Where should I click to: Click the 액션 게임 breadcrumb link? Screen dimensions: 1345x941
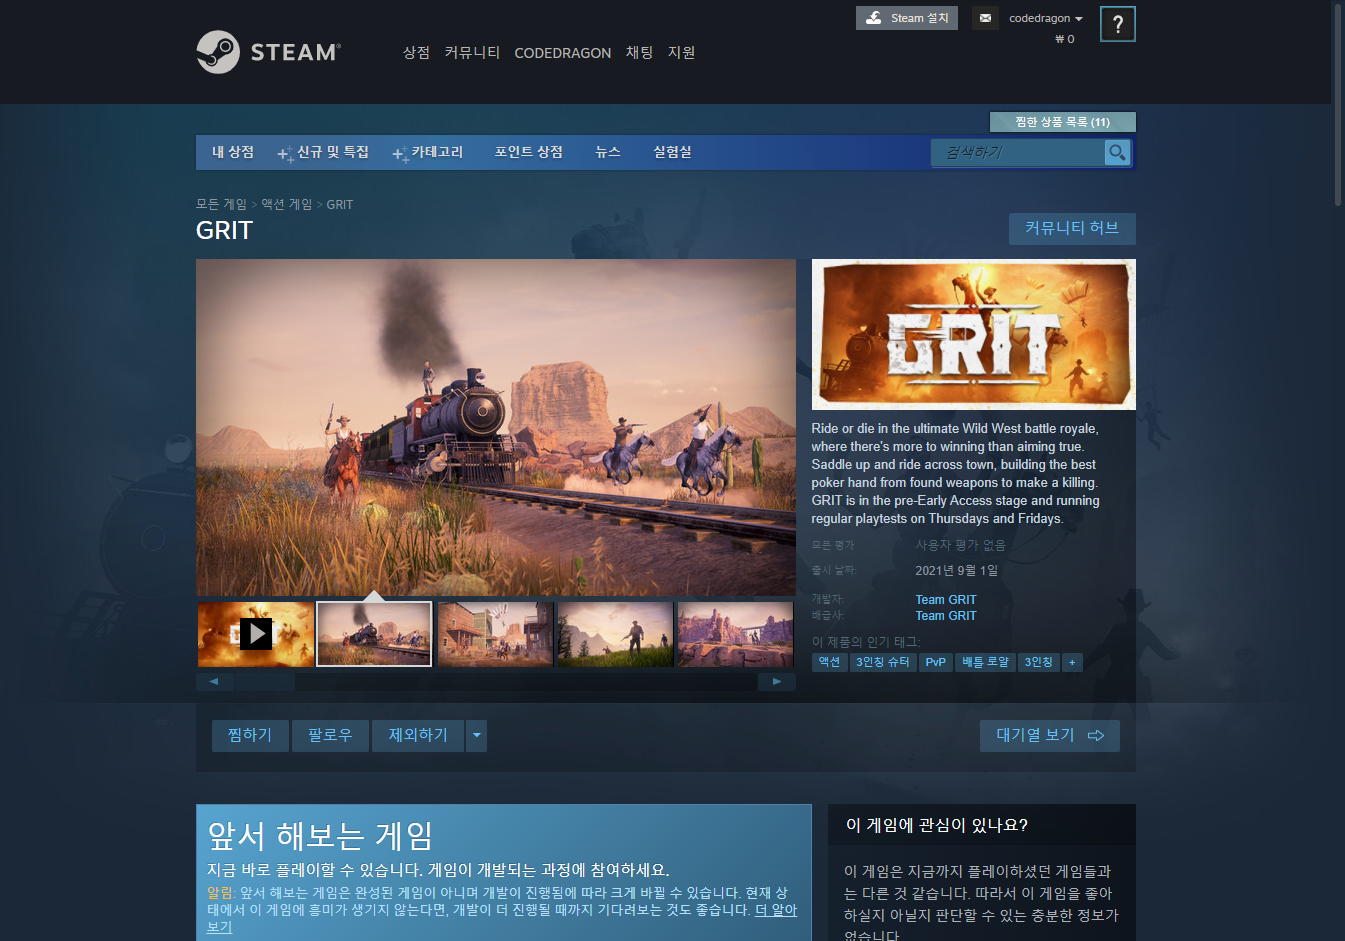click(287, 204)
